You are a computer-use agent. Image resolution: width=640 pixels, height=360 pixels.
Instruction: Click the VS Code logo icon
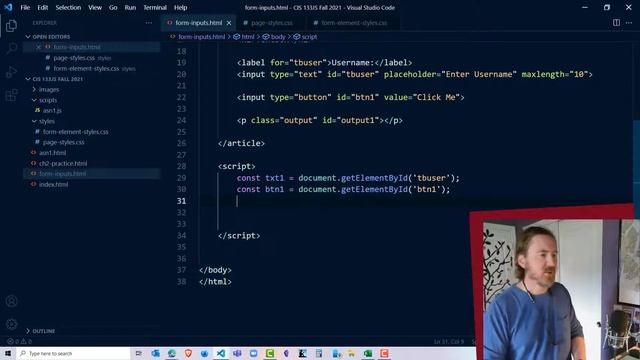coord(8,7)
